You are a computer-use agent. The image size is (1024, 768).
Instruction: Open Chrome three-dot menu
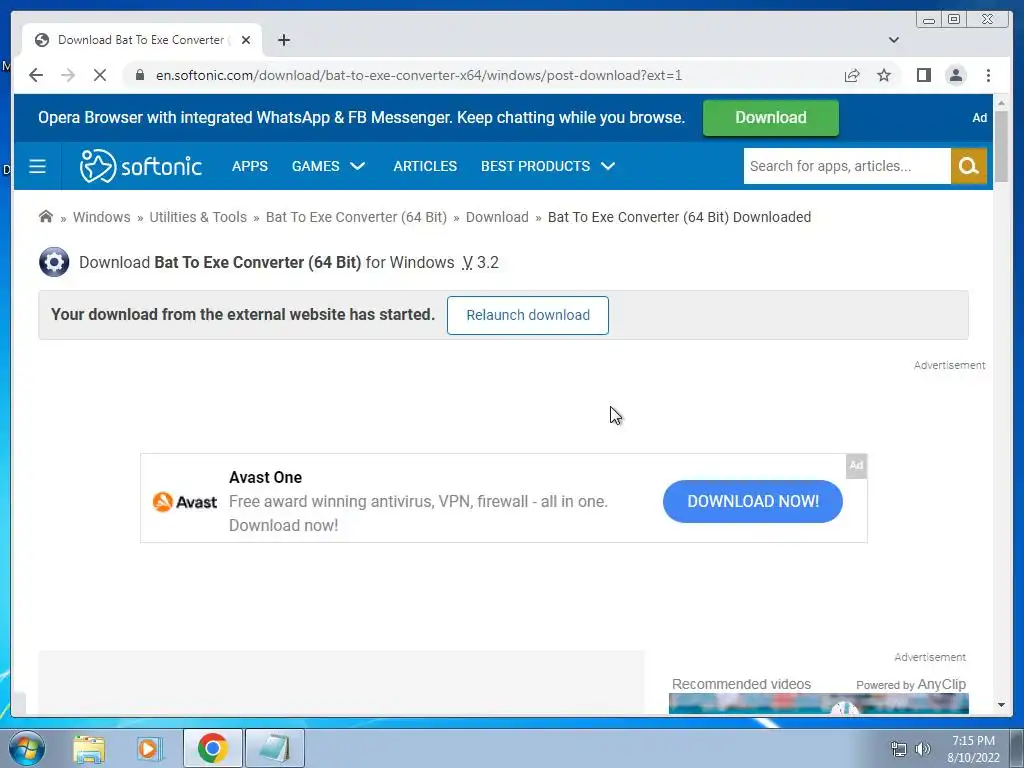click(x=988, y=75)
